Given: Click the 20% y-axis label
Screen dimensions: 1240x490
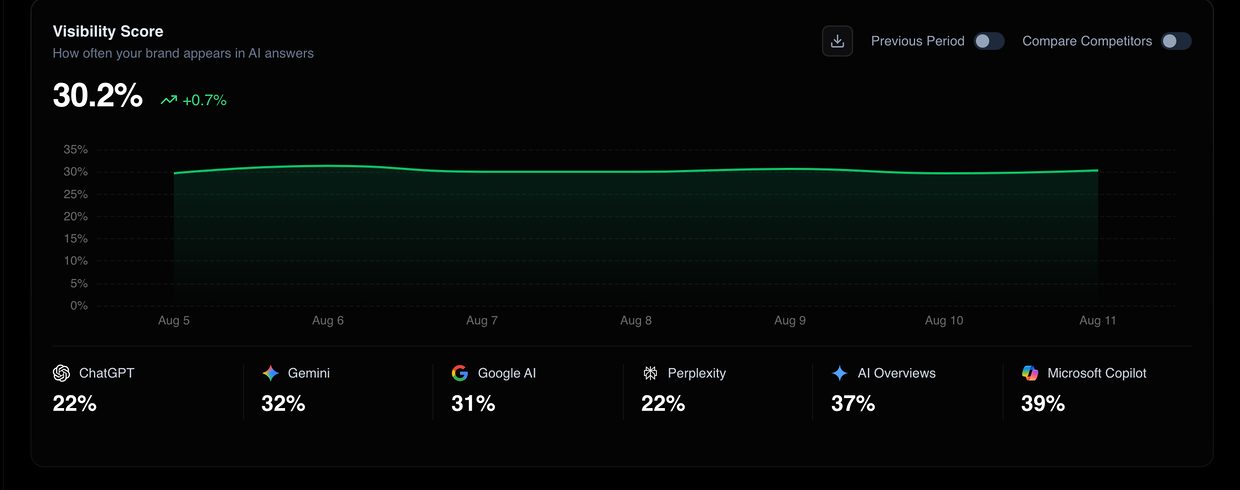Looking at the screenshot, I should pos(76,217).
